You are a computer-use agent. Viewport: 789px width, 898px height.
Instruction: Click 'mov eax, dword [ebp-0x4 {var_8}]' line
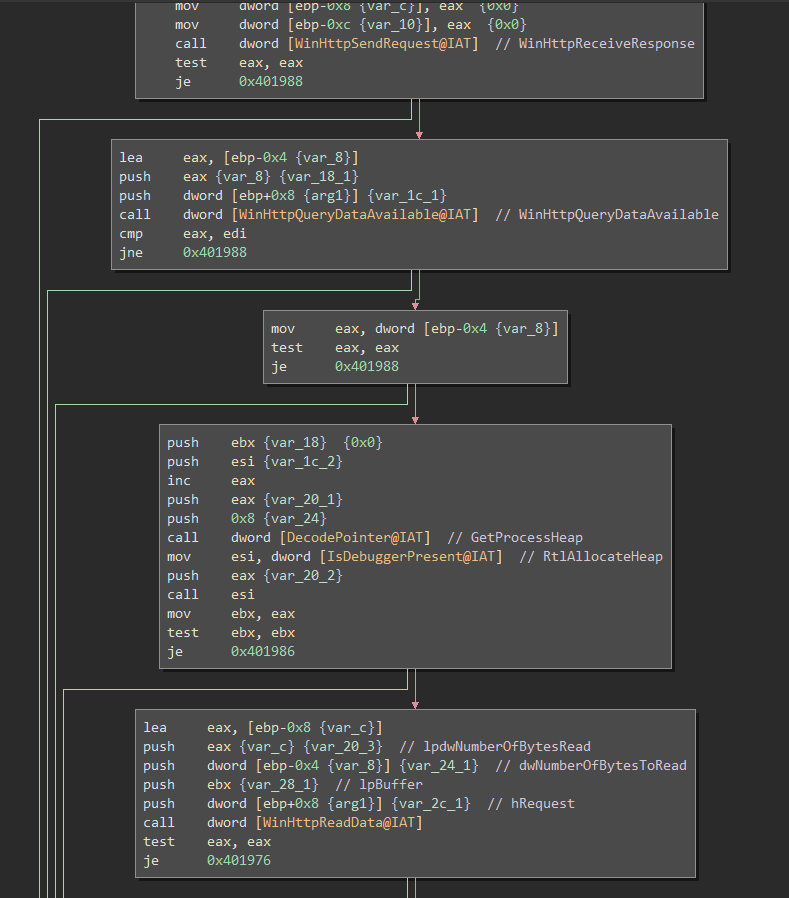(415, 329)
